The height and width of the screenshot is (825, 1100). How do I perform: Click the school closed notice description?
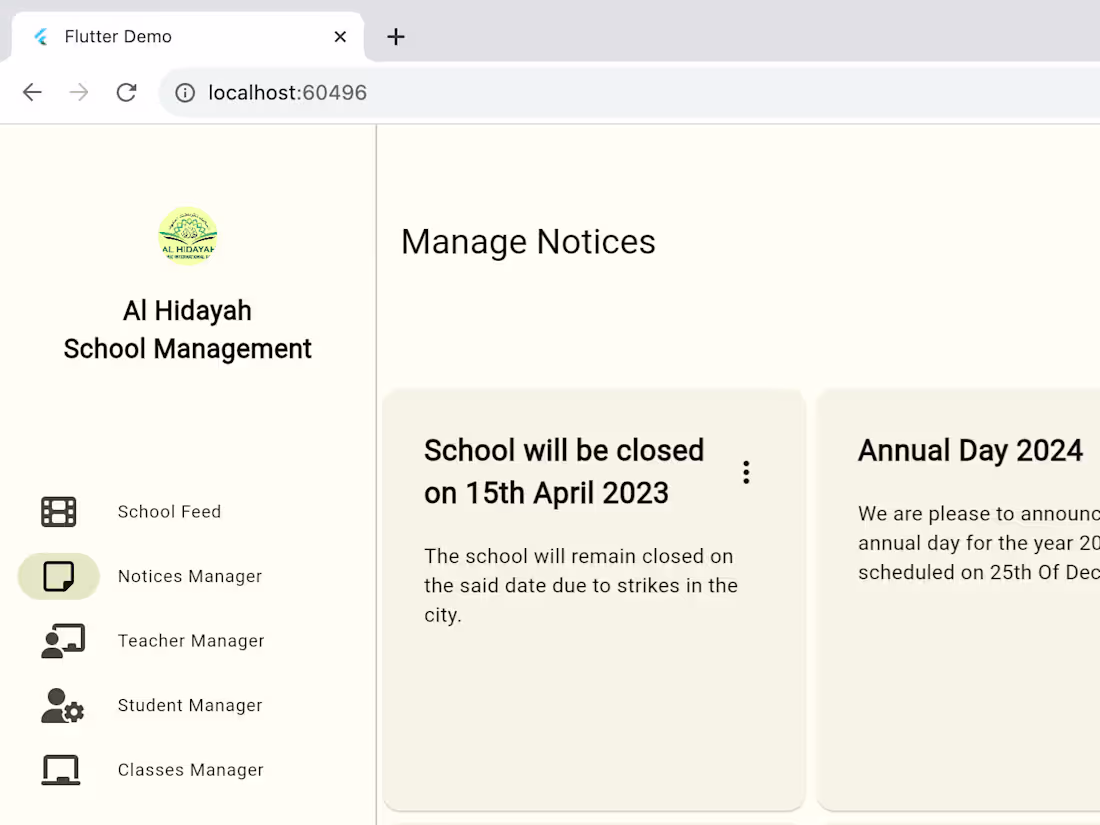point(581,585)
